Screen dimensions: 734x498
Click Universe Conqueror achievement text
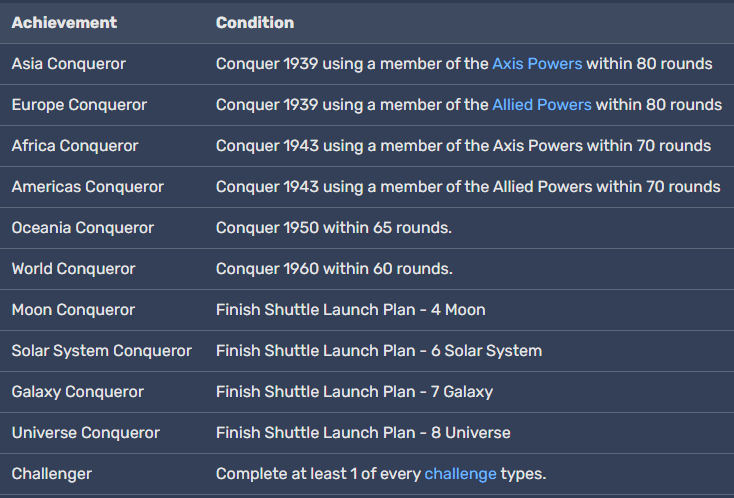(86, 433)
